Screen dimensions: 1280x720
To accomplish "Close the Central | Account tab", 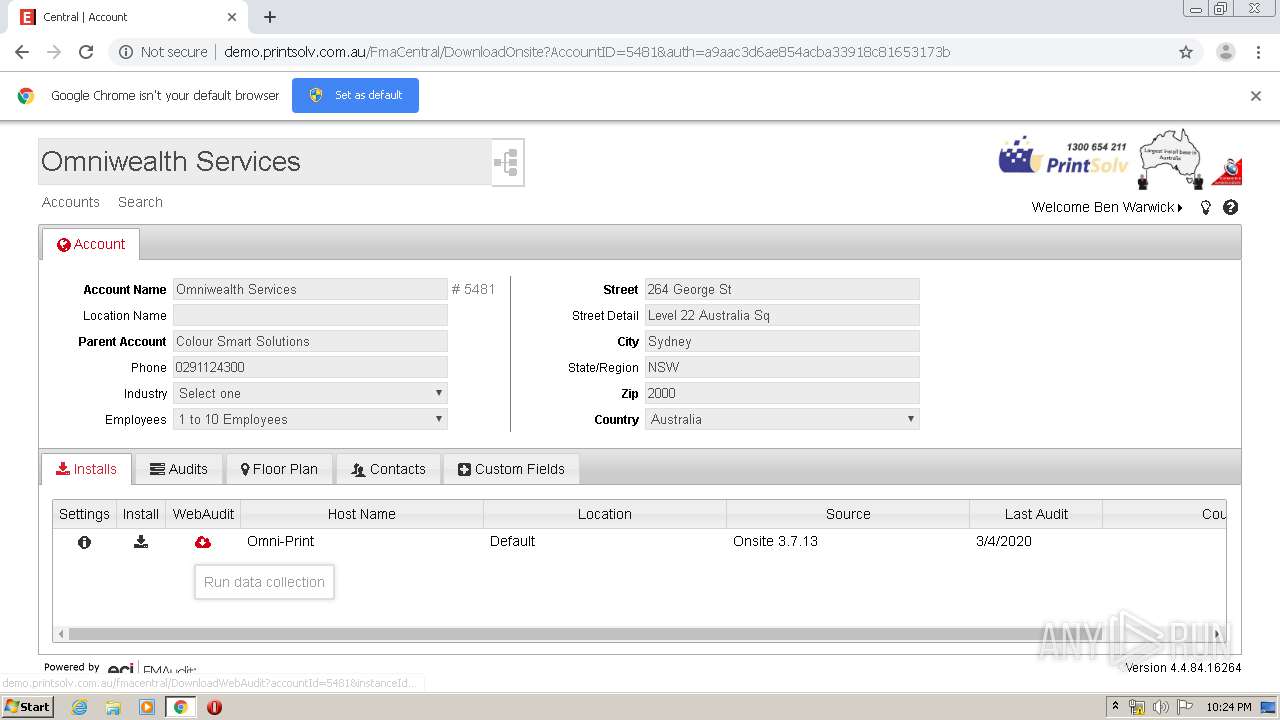I will [x=232, y=17].
